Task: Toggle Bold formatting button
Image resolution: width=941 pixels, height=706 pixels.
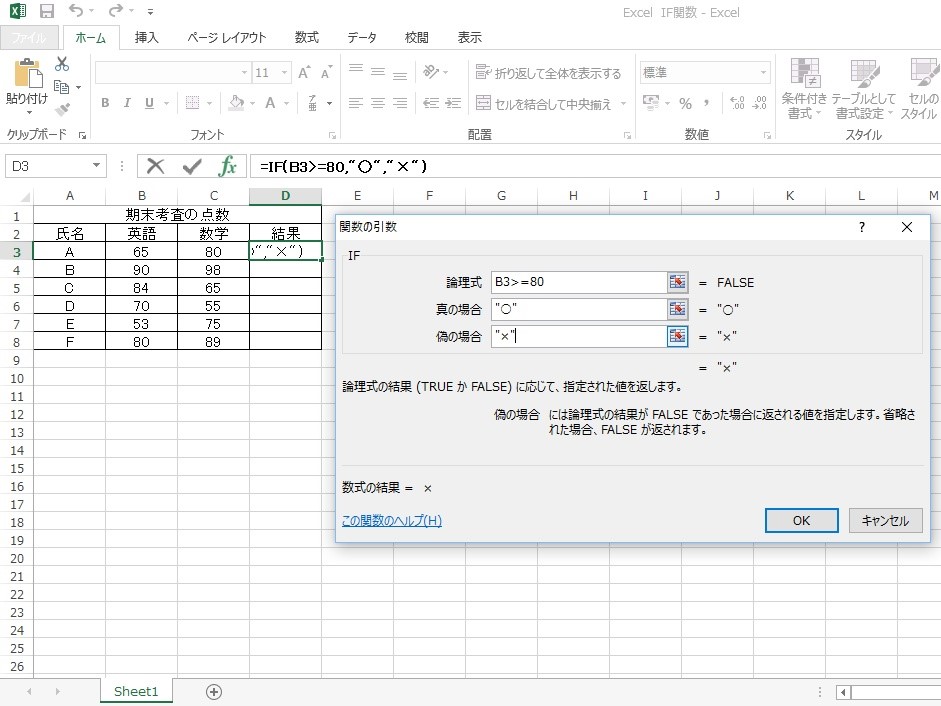Action: click(105, 103)
